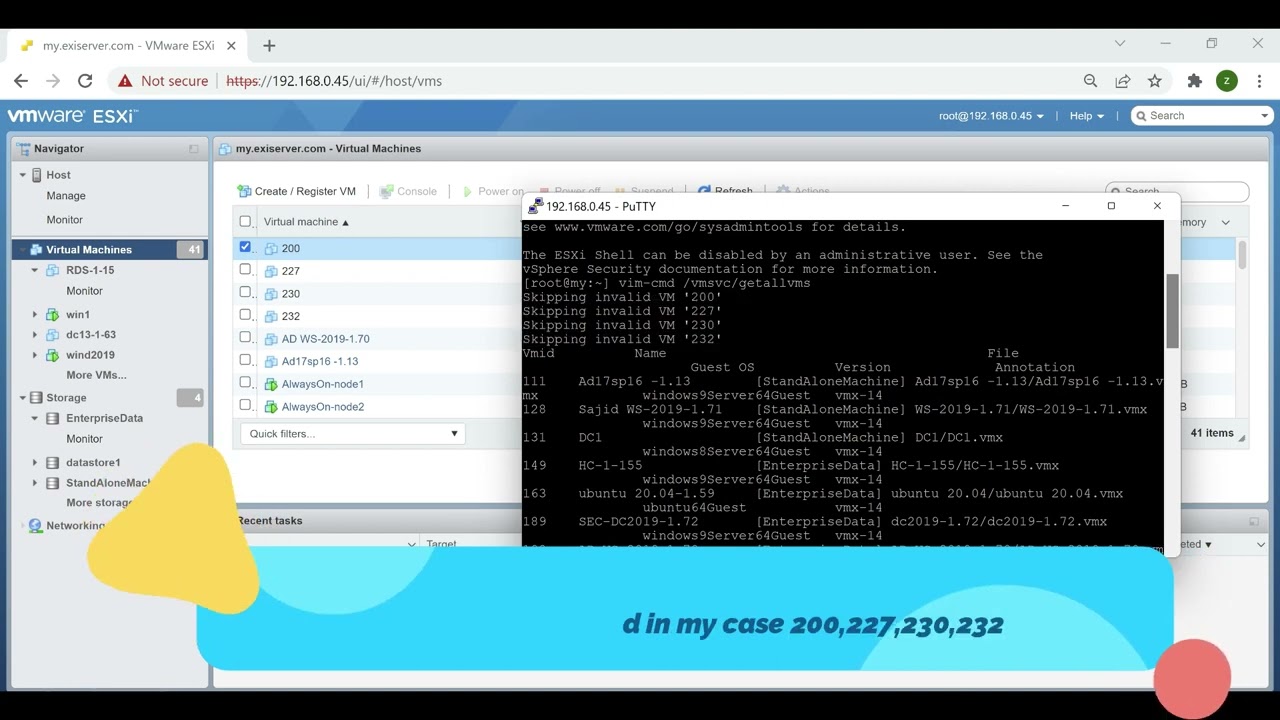Expand the dc13-1-63 tree node

click(x=35, y=335)
